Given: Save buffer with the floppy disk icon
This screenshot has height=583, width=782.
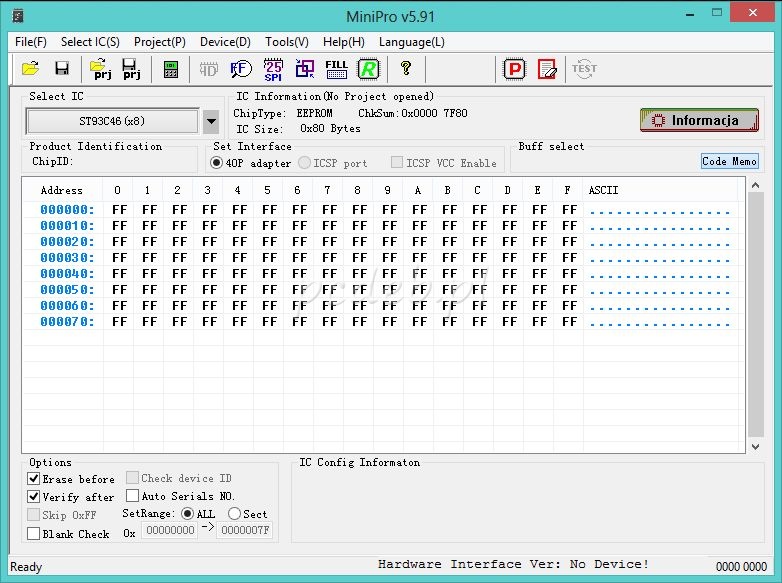Looking at the screenshot, I should click(x=62, y=68).
